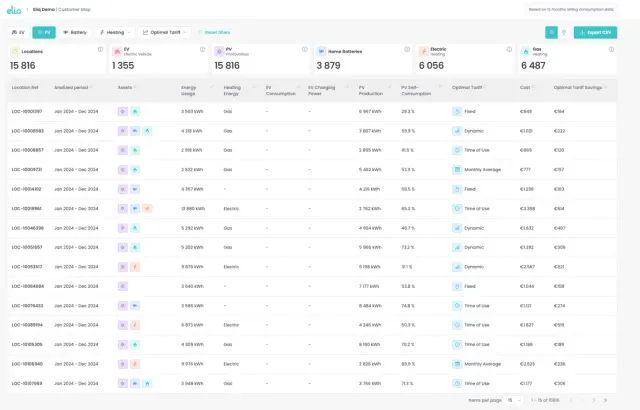Open info icon on Locations card
This screenshot has height=410, width=640.
point(100,49)
